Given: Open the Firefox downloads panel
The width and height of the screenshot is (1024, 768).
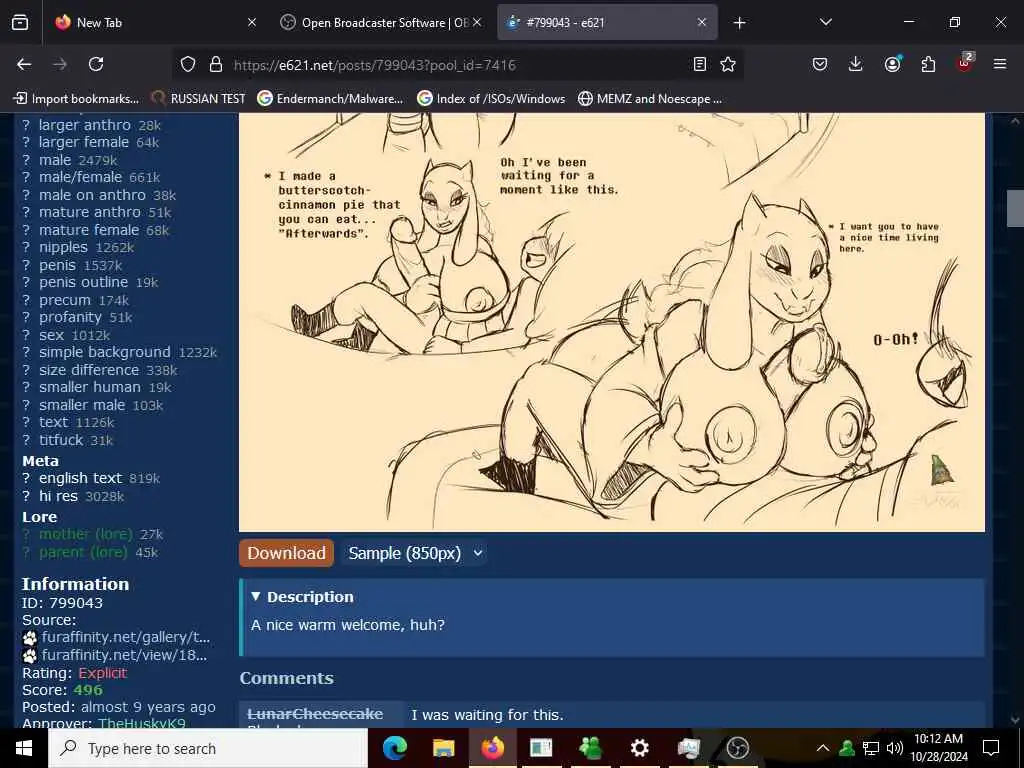Looking at the screenshot, I should [x=856, y=64].
